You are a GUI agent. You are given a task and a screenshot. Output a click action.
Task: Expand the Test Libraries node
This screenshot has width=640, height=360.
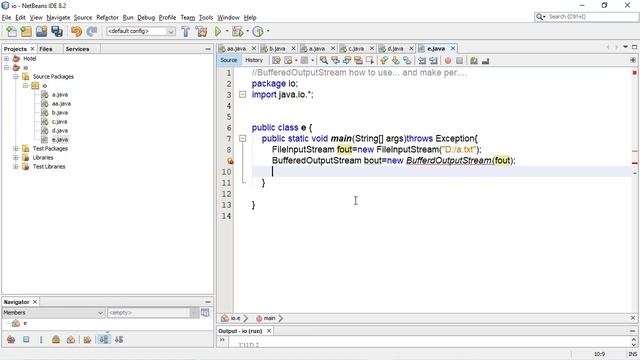pos(16,167)
